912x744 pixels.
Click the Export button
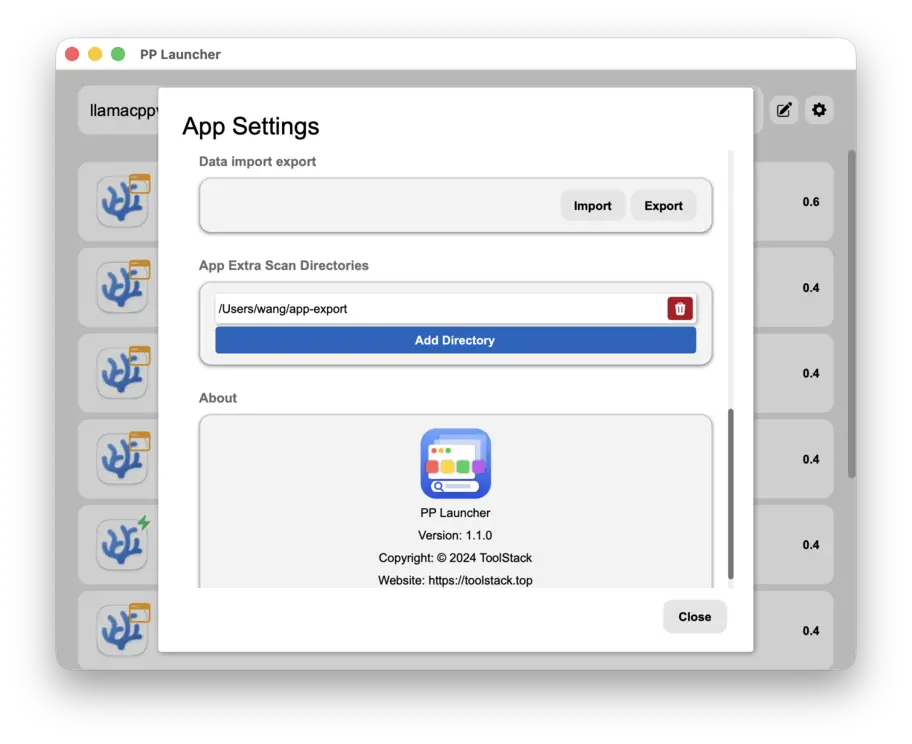(663, 206)
